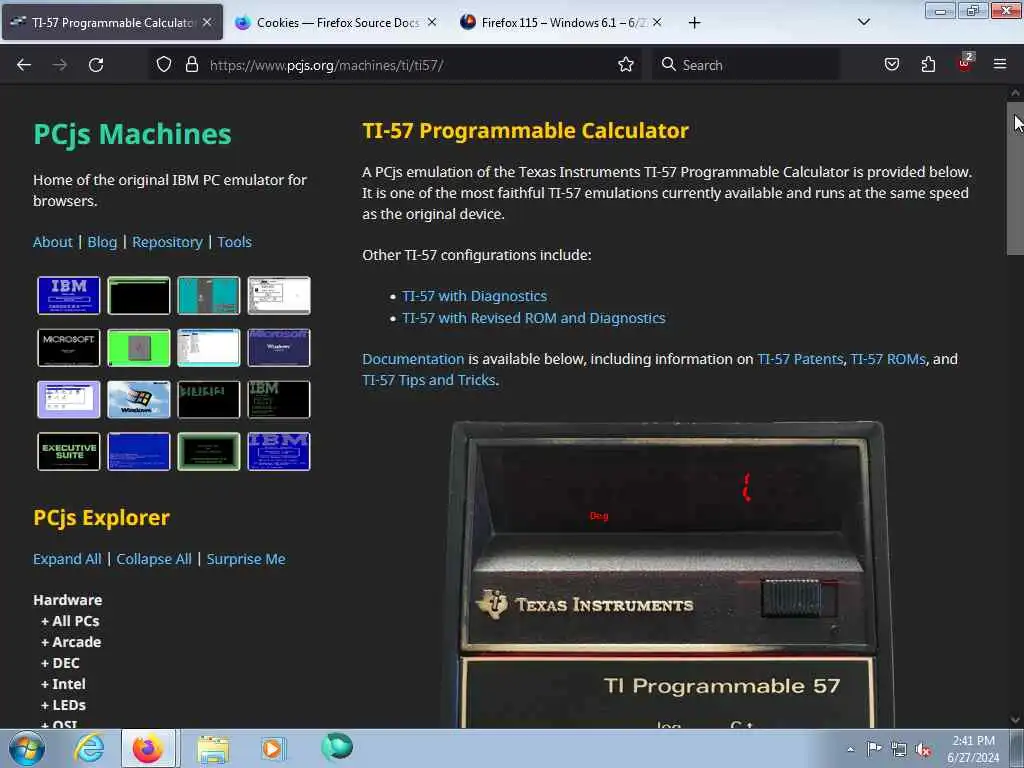Switch to Firefox 115 – Windows 6.1 tab
The image size is (1024, 768).
(562, 22)
